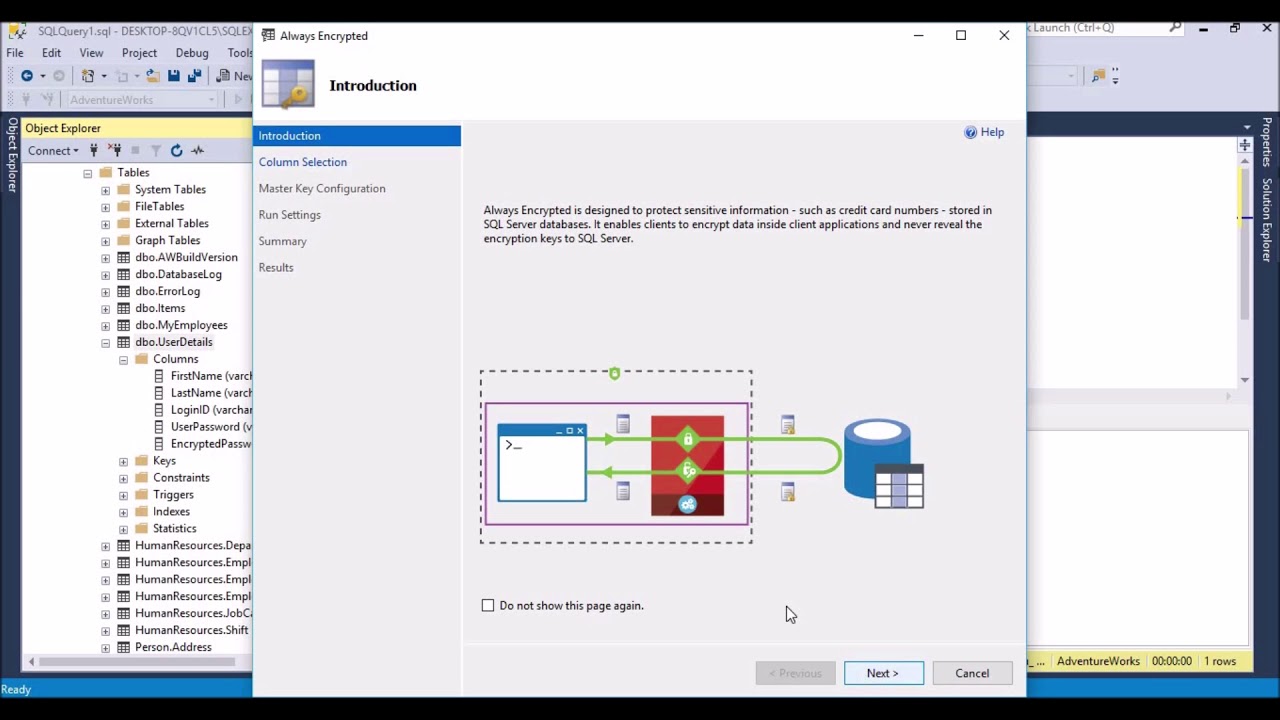1280x720 pixels.
Task: Select the Person.Address table
Action: 173,648
